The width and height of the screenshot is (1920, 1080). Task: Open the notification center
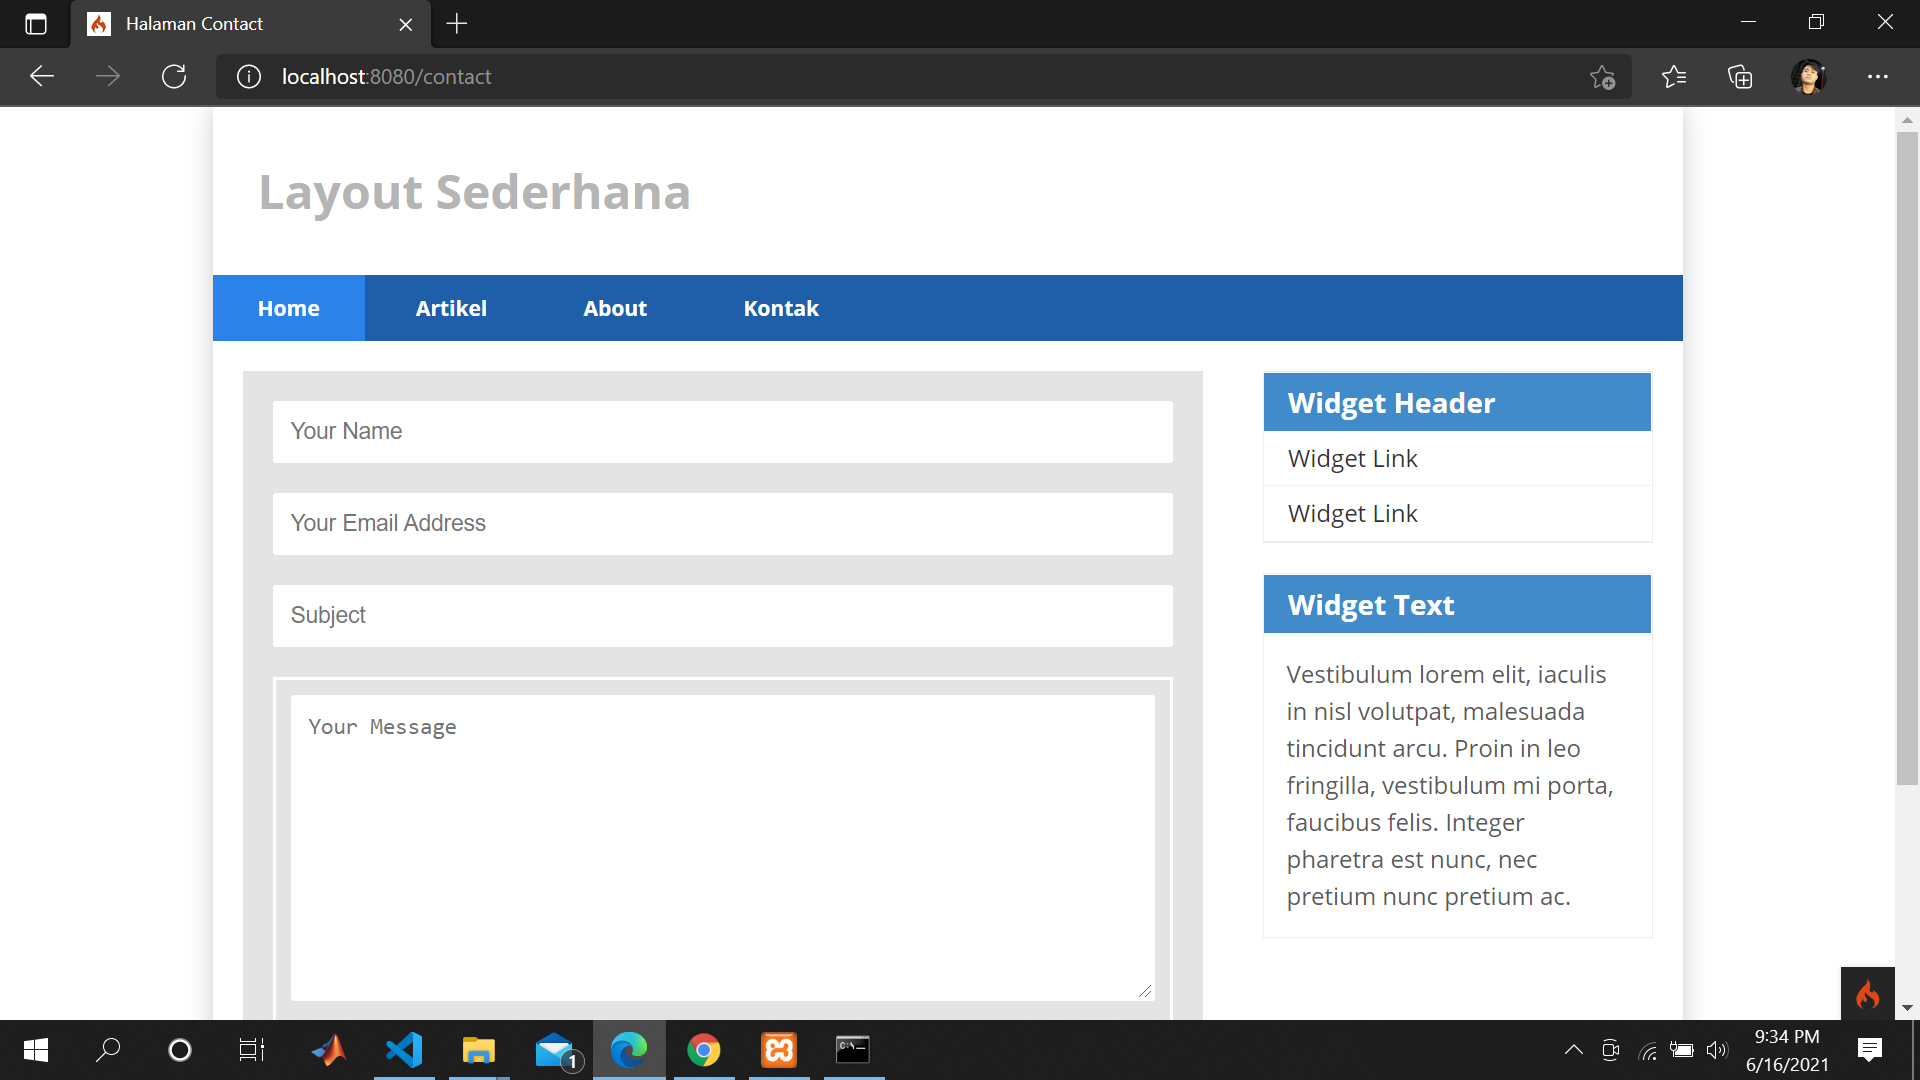point(1870,1050)
